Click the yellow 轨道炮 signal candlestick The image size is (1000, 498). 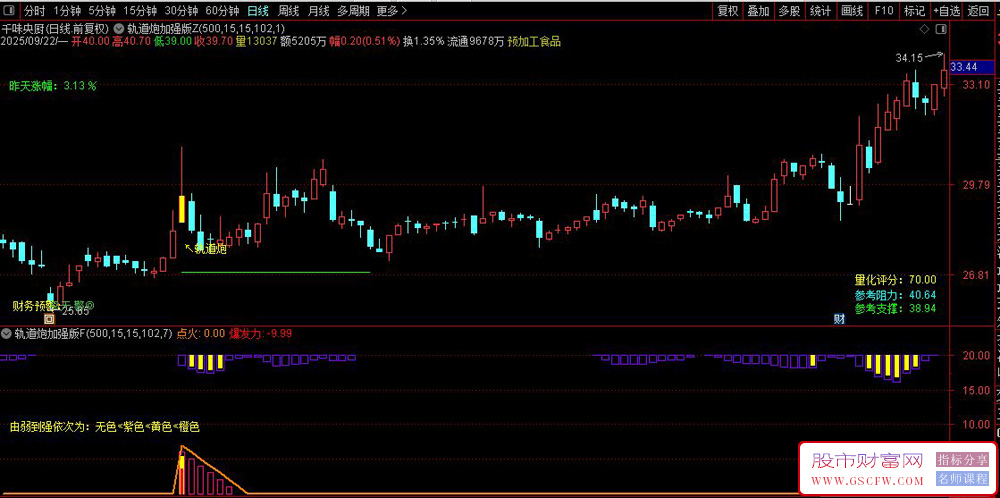click(182, 209)
